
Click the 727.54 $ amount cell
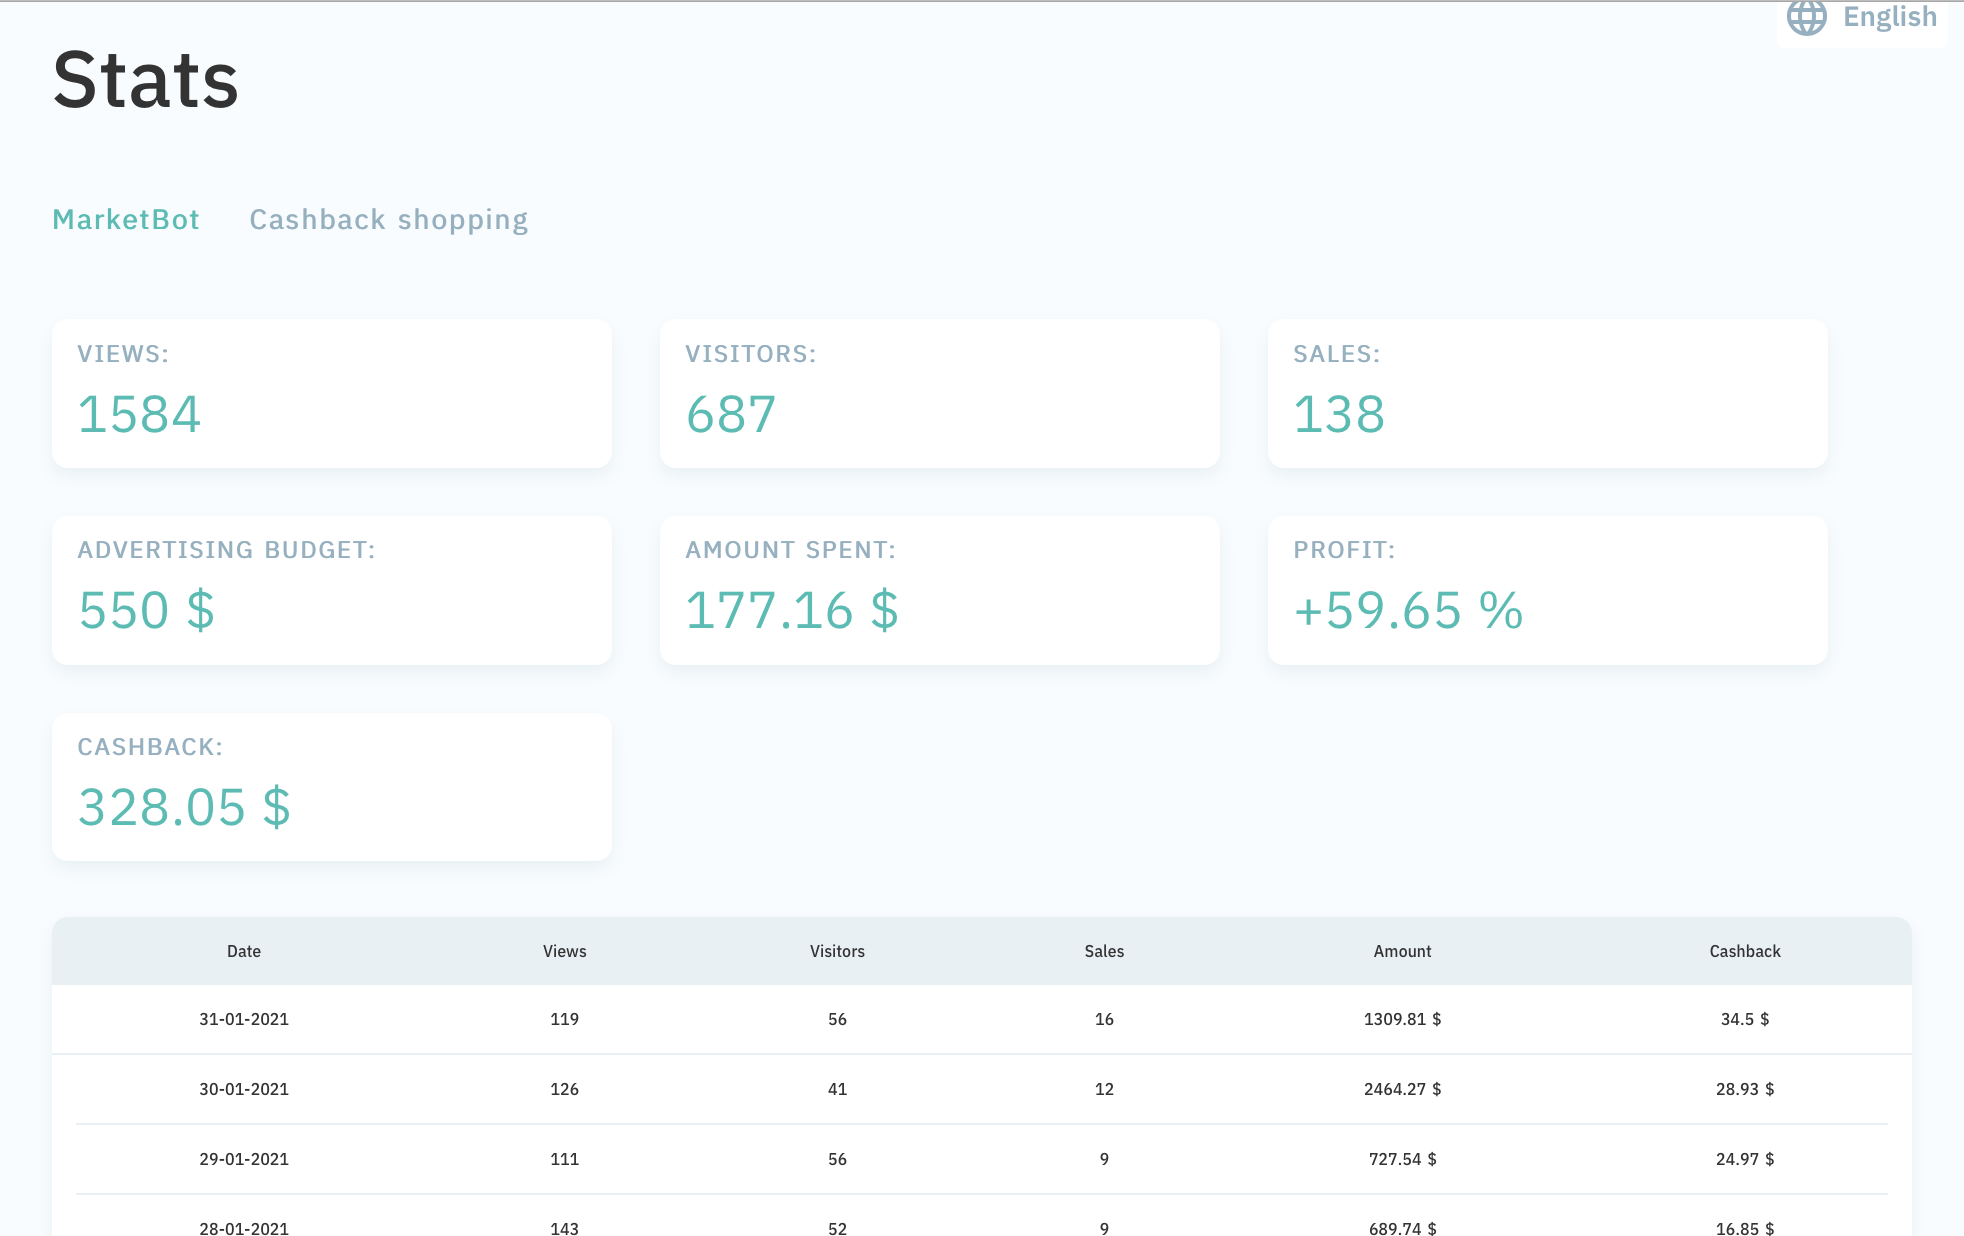[x=1402, y=1159]
